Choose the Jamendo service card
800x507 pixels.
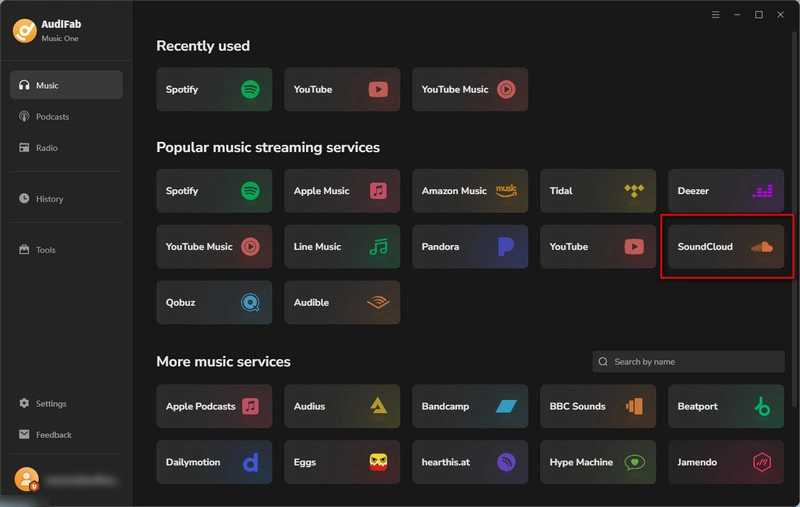(726, 462)
